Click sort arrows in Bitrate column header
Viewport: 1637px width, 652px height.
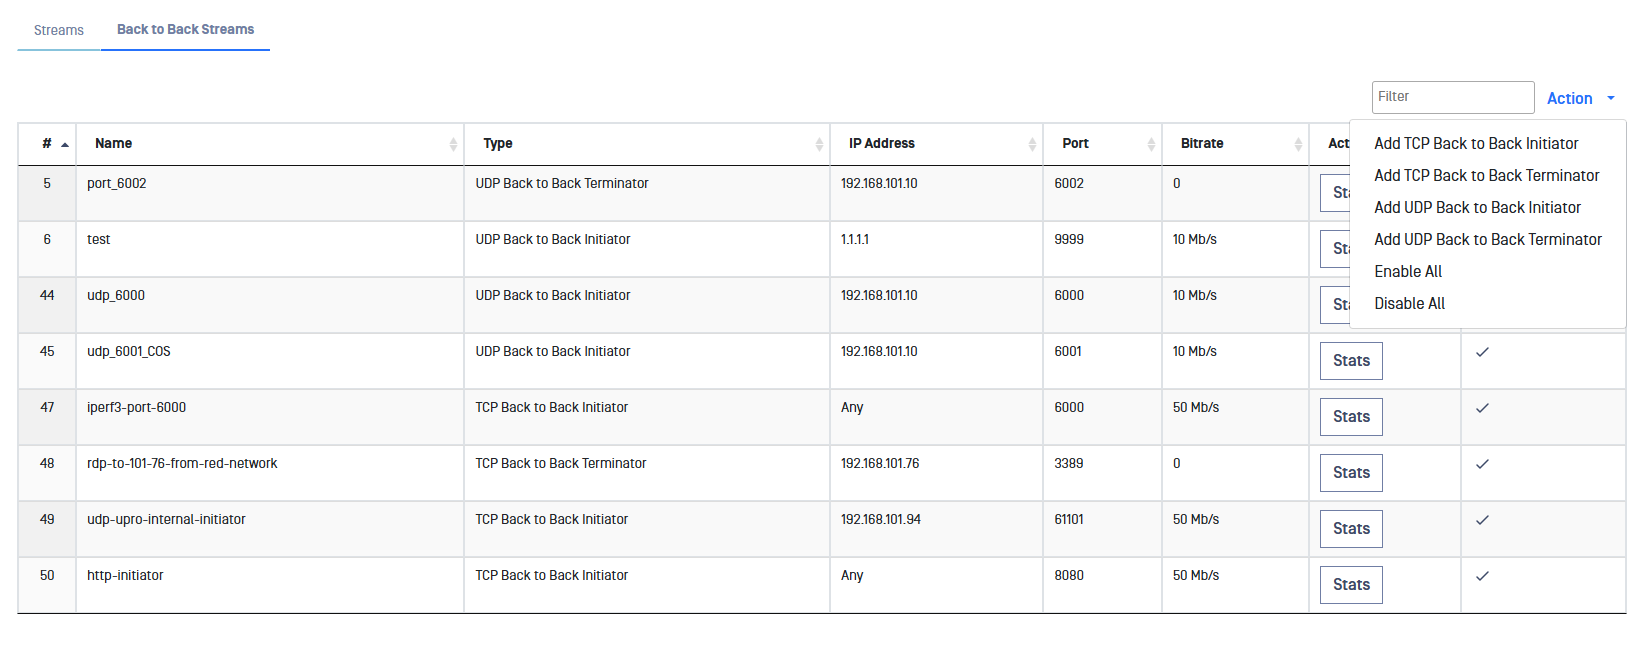point(1298,144)
